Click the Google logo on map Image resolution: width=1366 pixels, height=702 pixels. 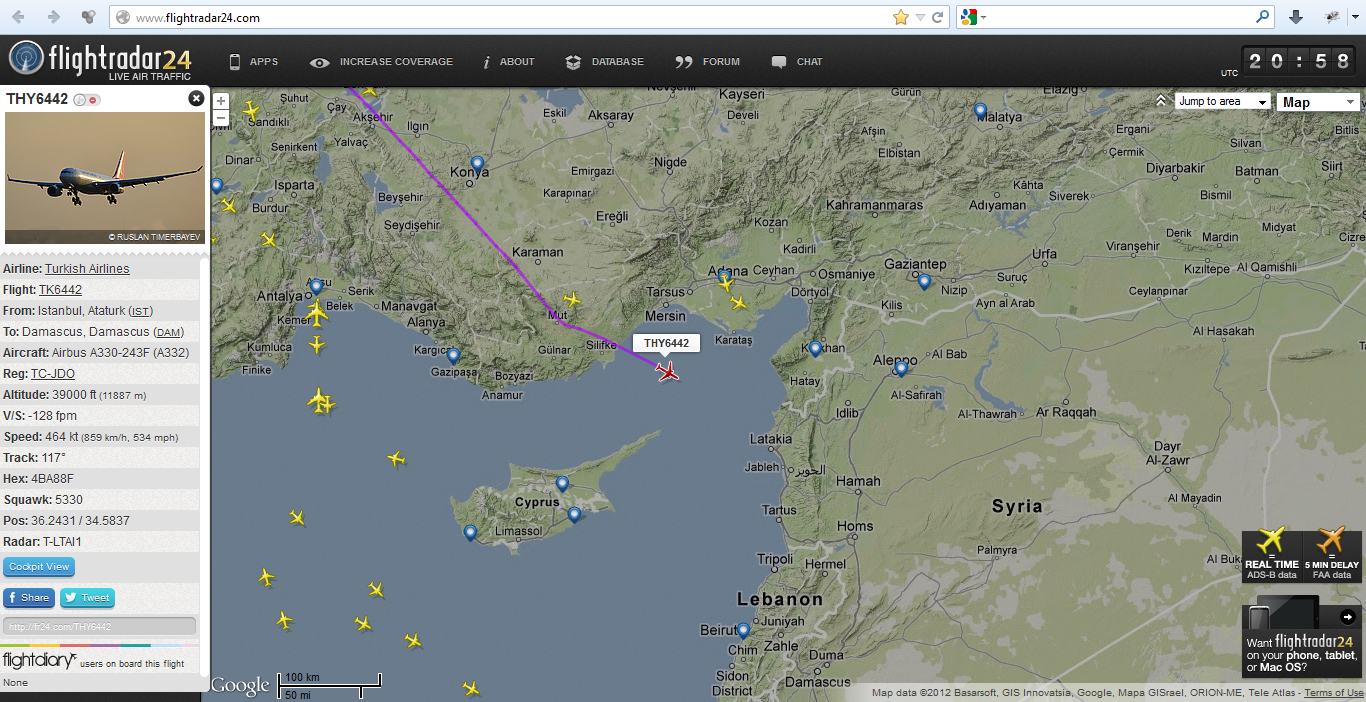[x=240, y=686]
